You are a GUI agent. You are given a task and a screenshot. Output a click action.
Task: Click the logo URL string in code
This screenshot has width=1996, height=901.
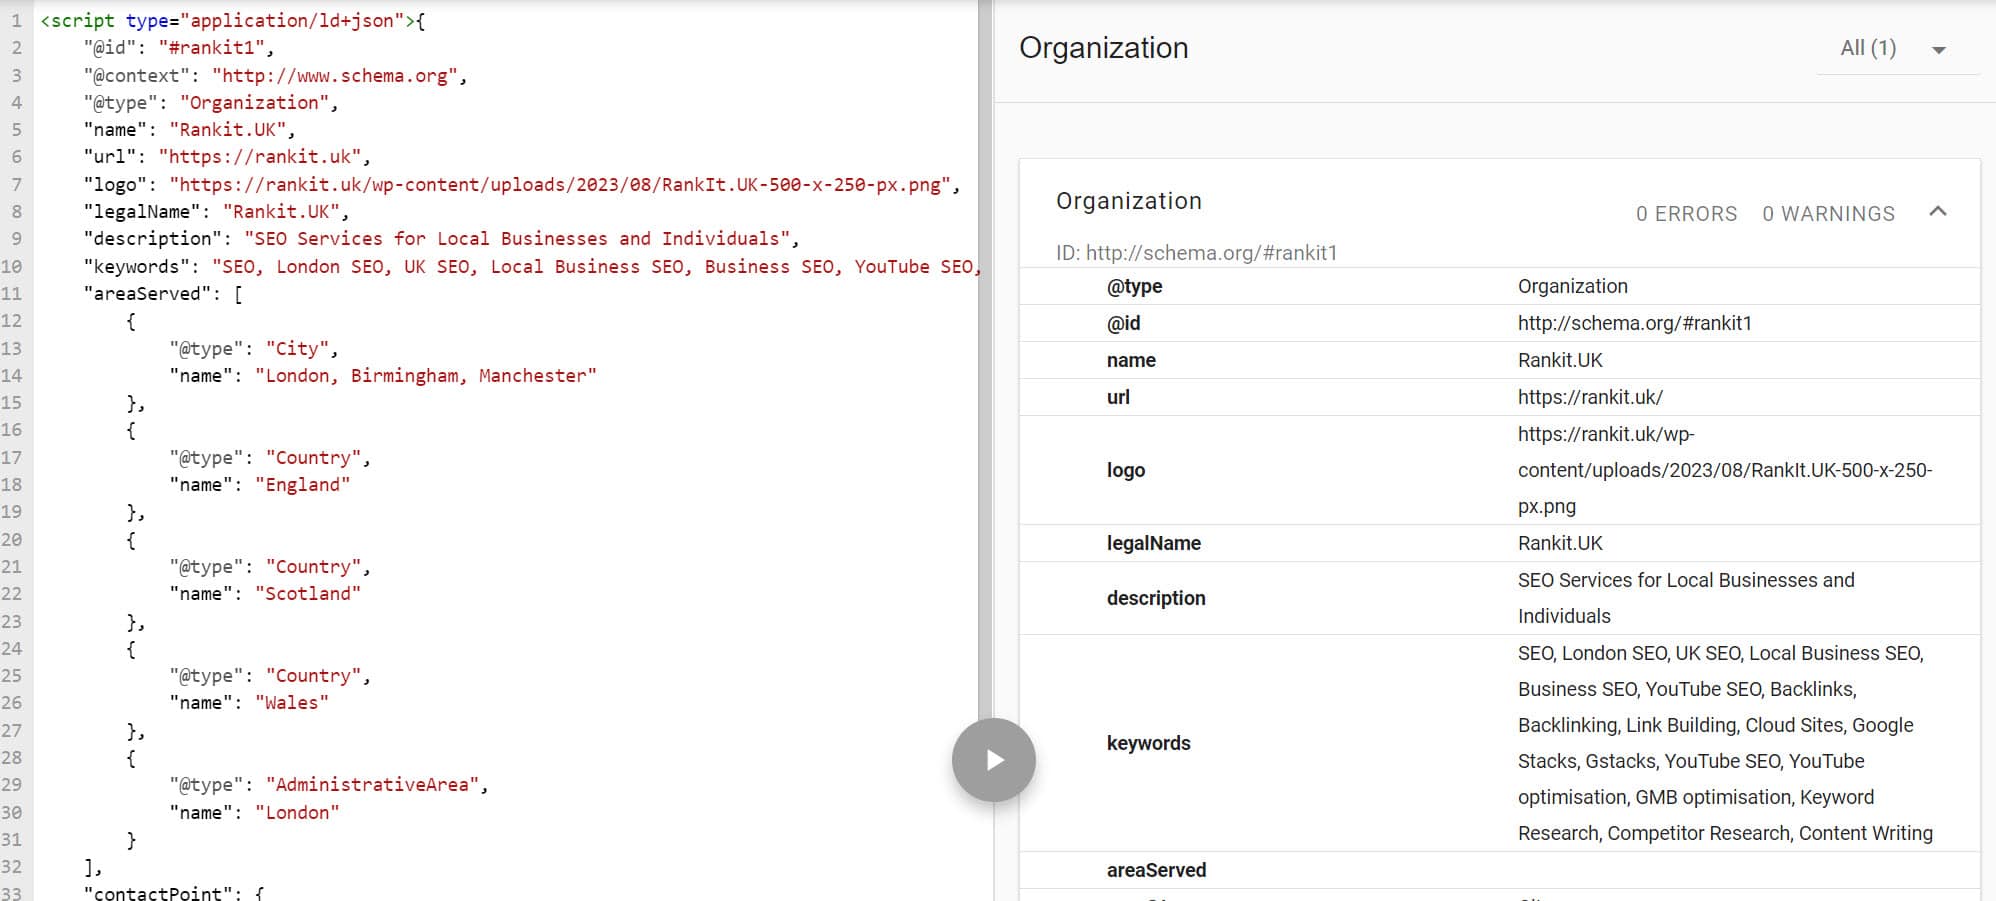(x=560, y=184)
